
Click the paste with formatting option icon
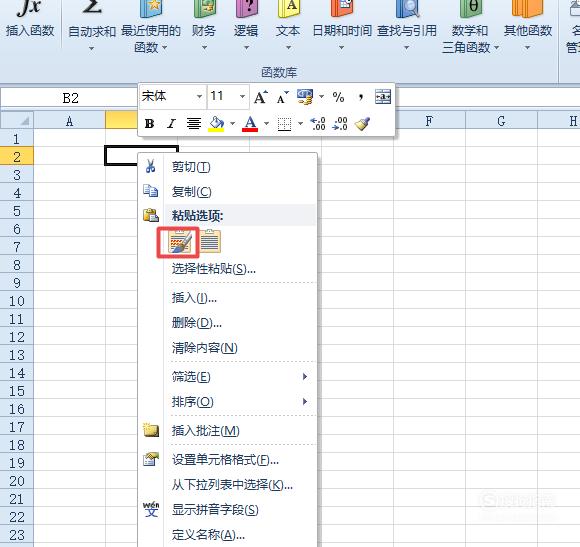(179, 242)
